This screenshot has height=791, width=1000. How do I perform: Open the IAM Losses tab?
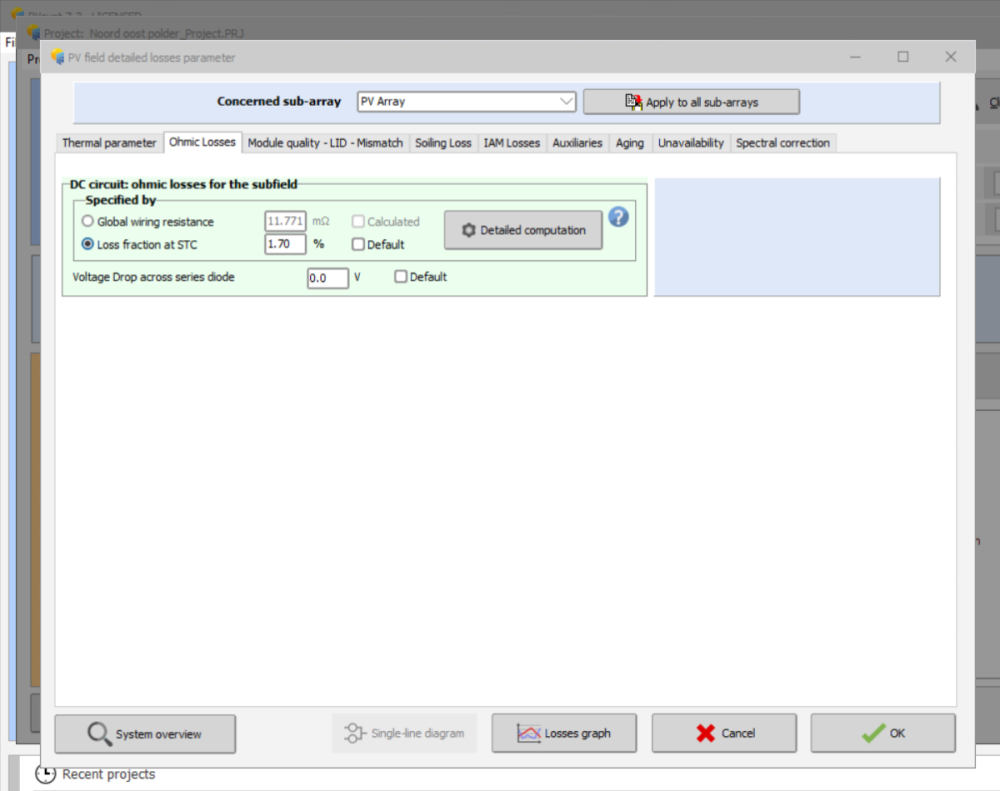point(511,143)
